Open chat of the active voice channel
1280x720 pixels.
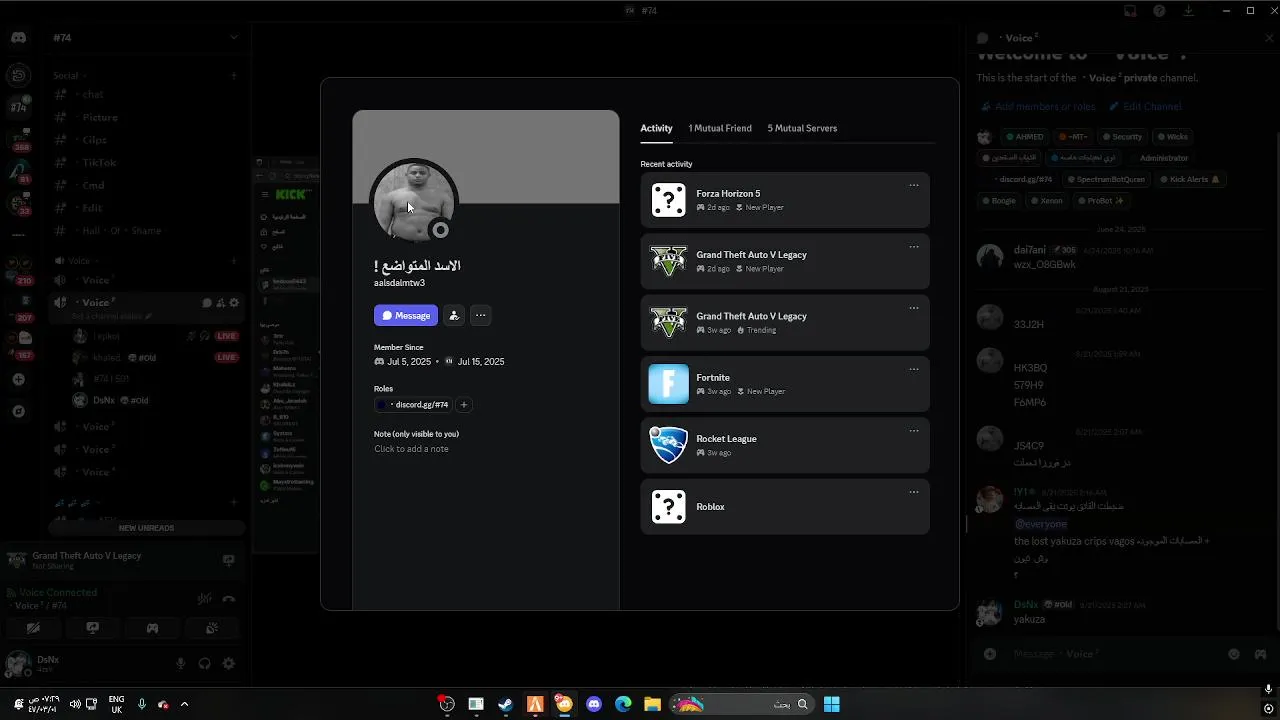pyautogui.click(x=207, y=302)
